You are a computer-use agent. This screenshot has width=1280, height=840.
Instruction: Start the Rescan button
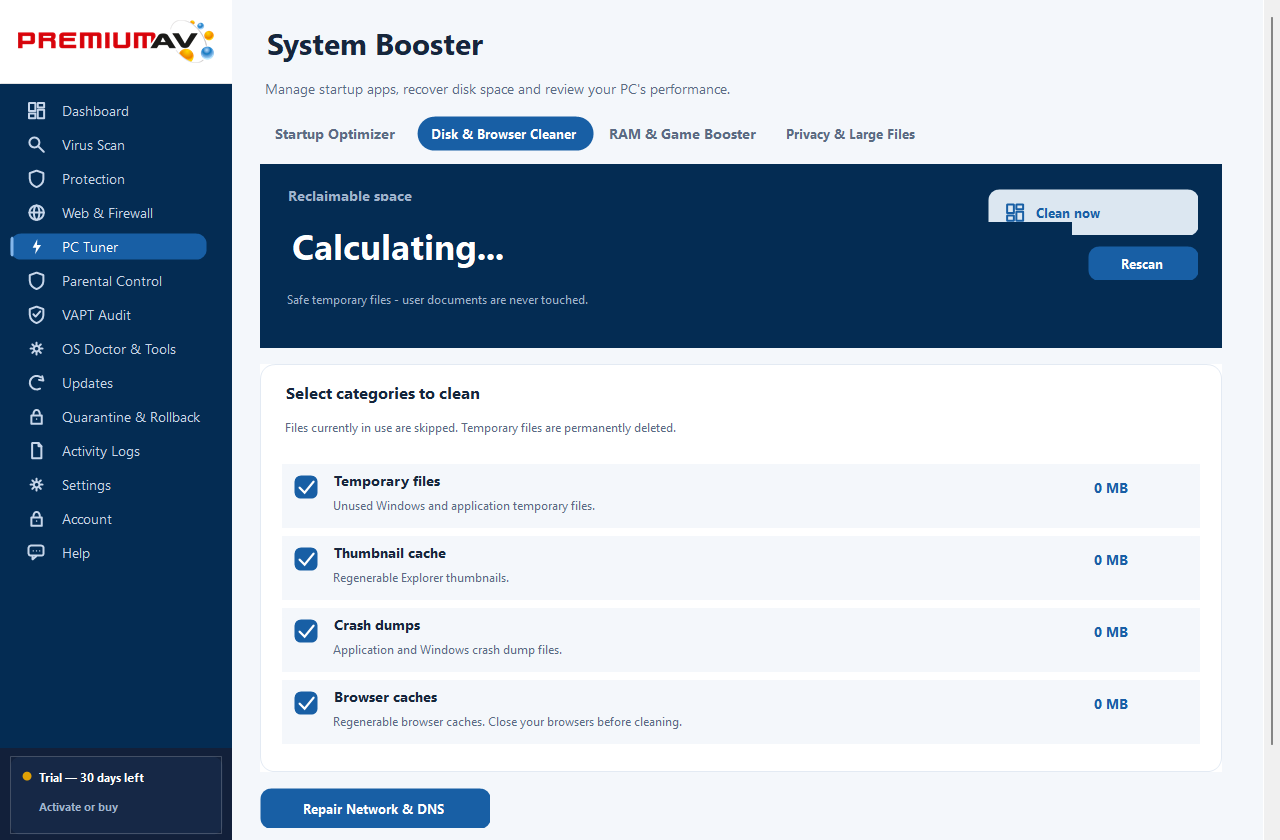pyautogui.click(x=1143, y=264)
